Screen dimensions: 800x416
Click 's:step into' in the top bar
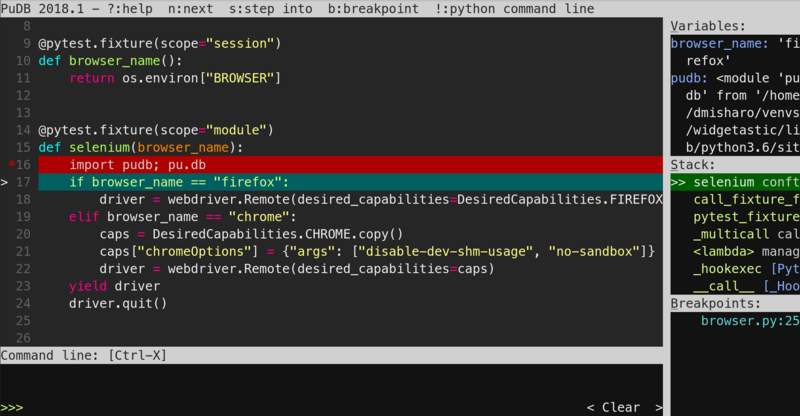pyautogui.click(x=270, y=9)
